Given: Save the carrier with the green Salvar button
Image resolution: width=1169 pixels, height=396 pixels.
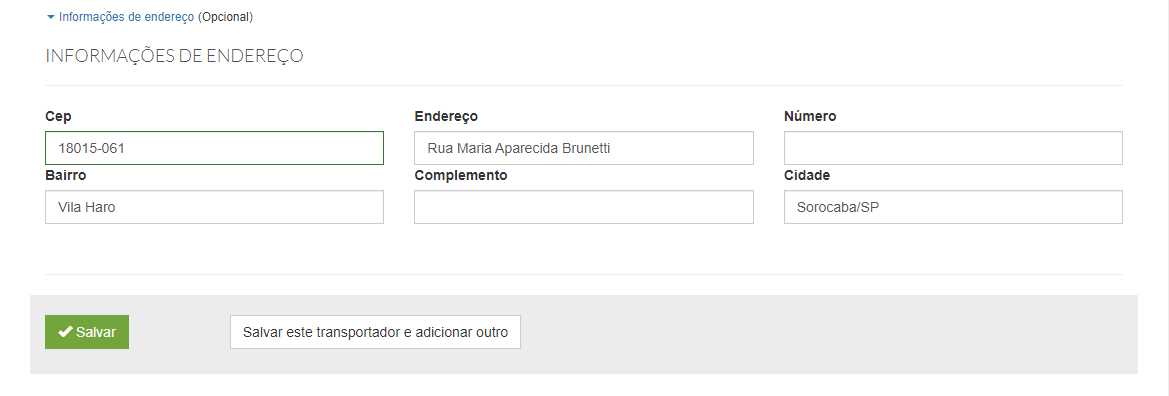Looking at the screenshot, I should pyautogui.click(x=87, y=332).
